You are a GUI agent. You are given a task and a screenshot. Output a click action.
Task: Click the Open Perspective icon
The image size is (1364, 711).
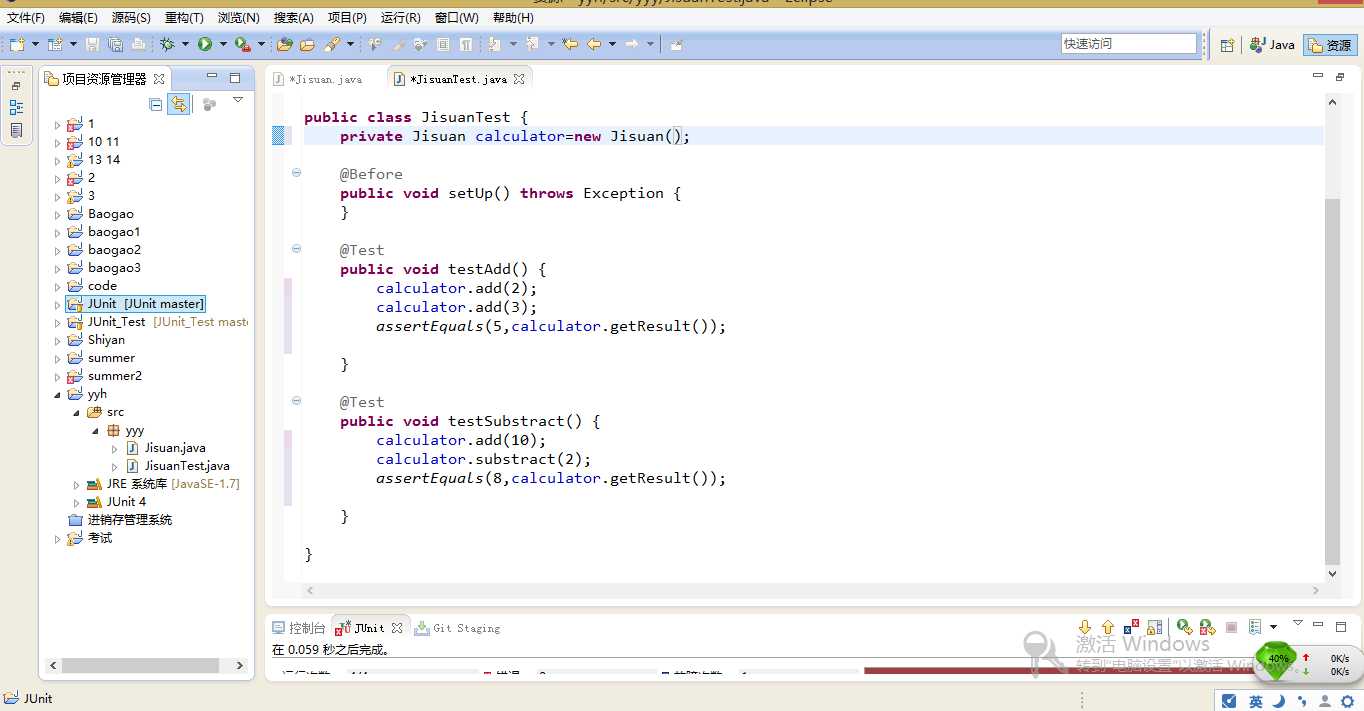1227,44
